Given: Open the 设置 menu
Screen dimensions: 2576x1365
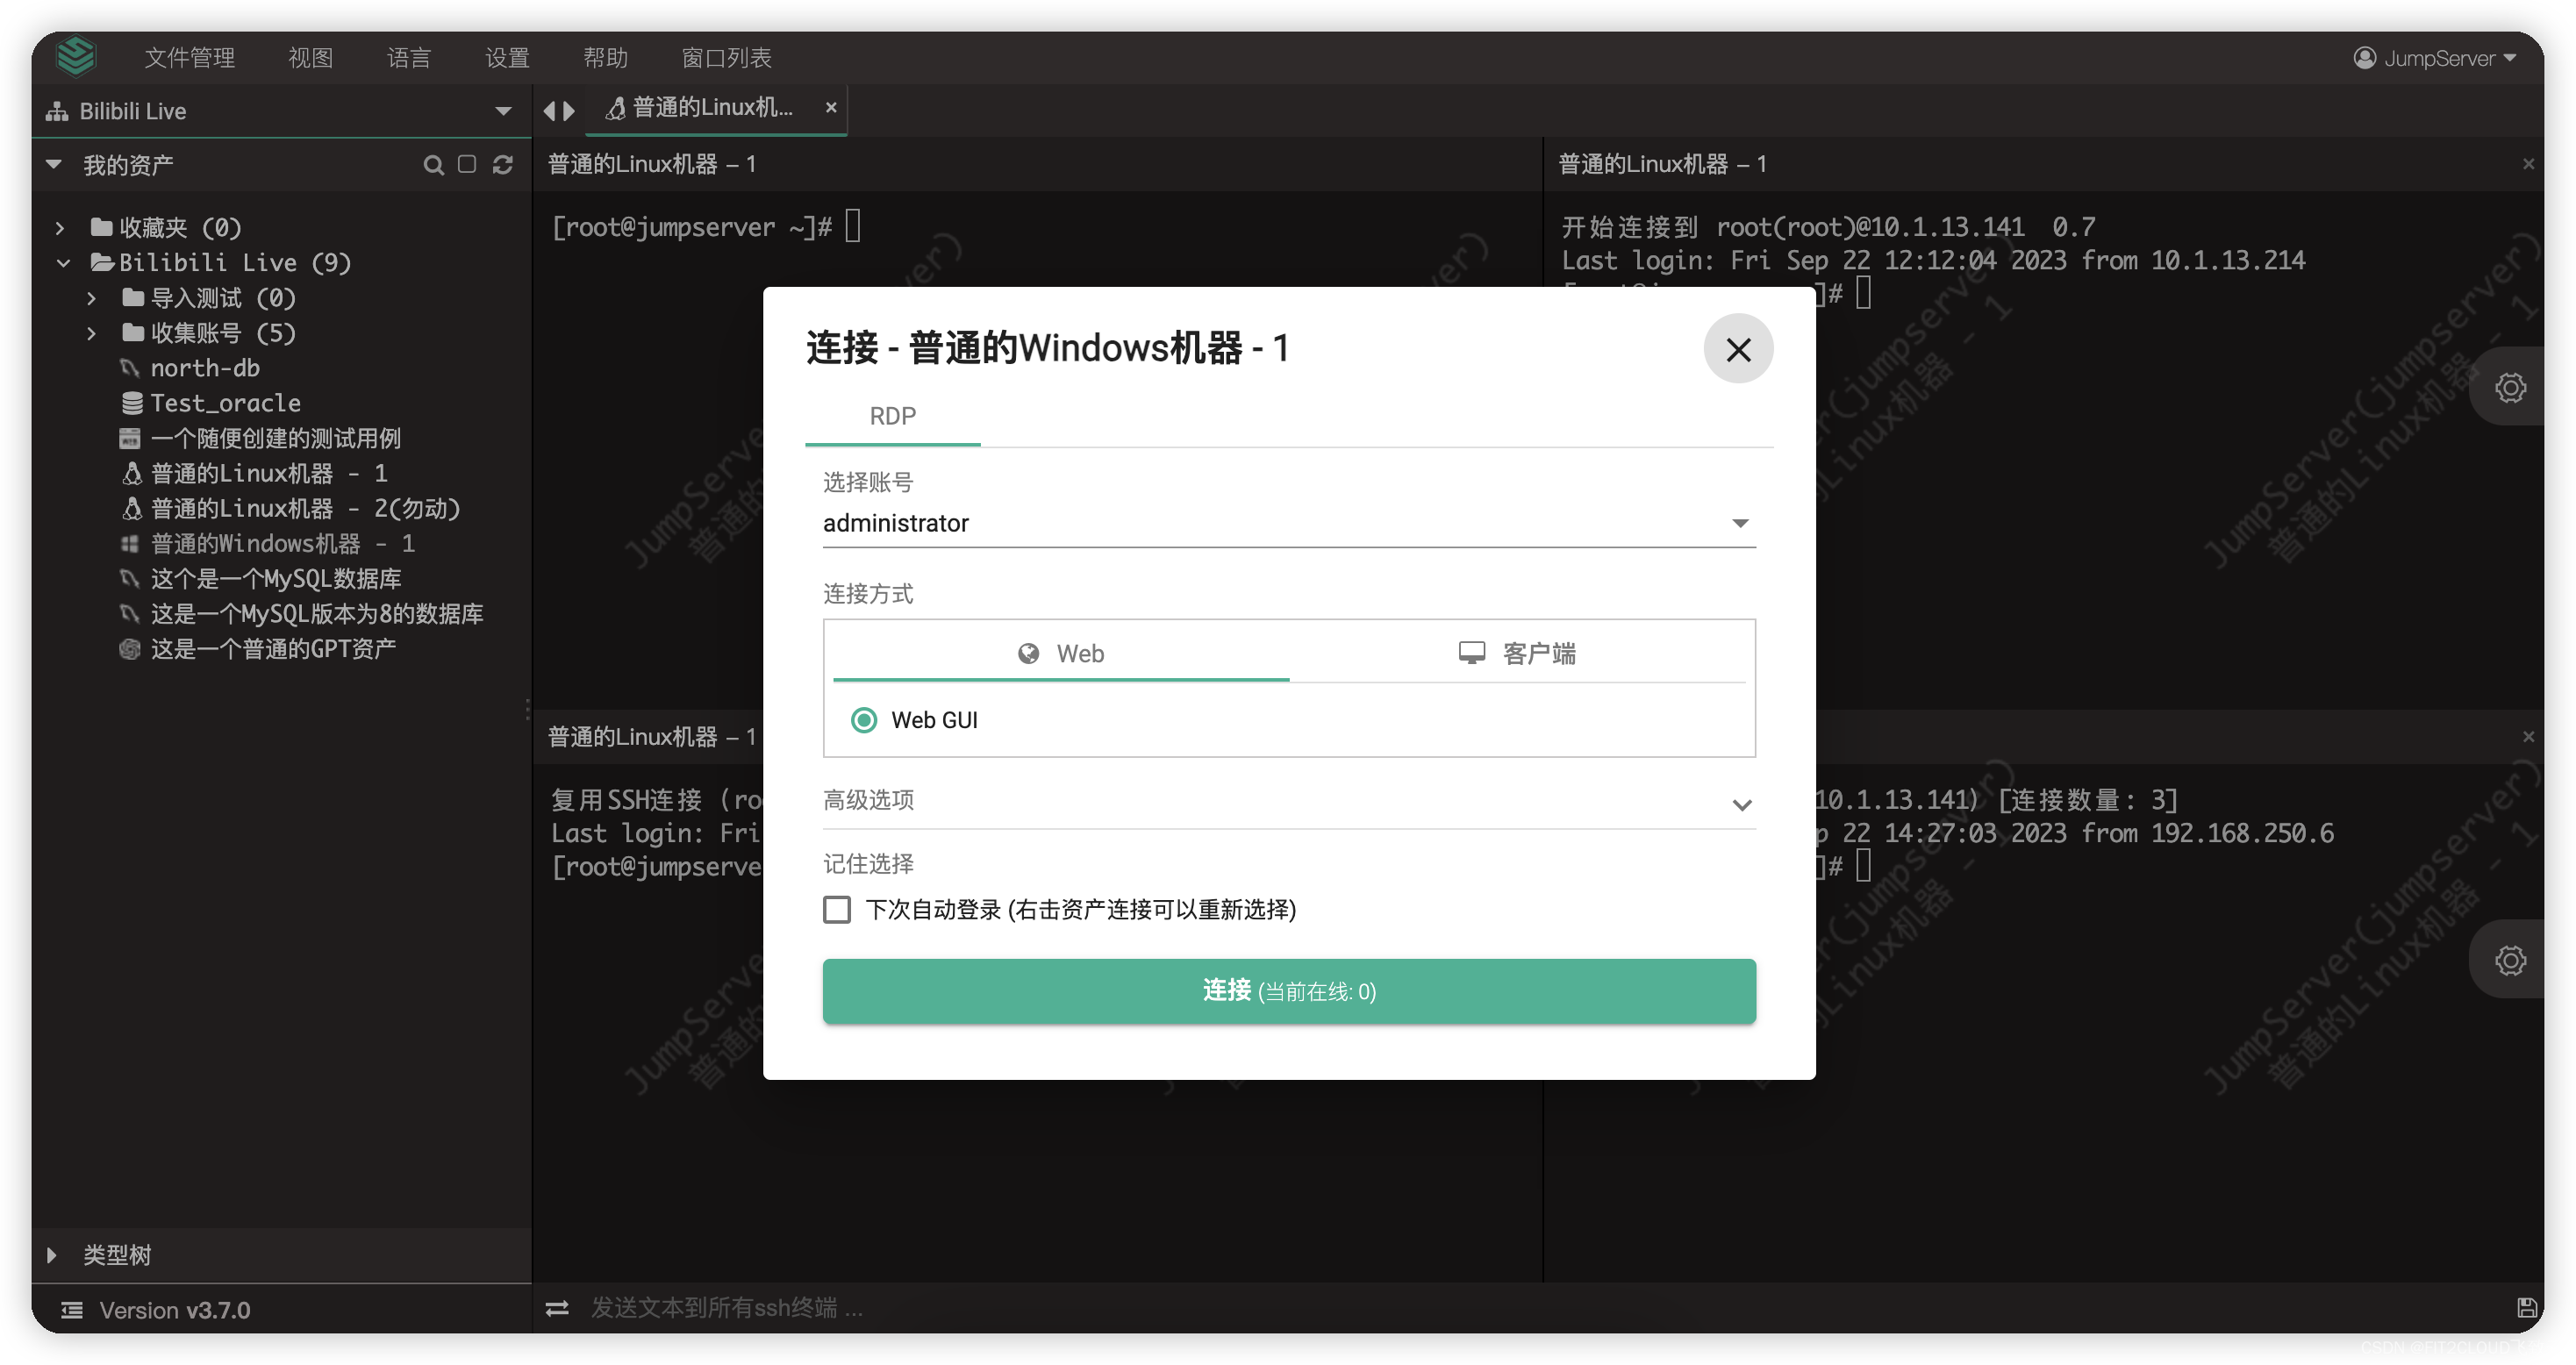Looking at the screenshot, I should click(507, 57).
